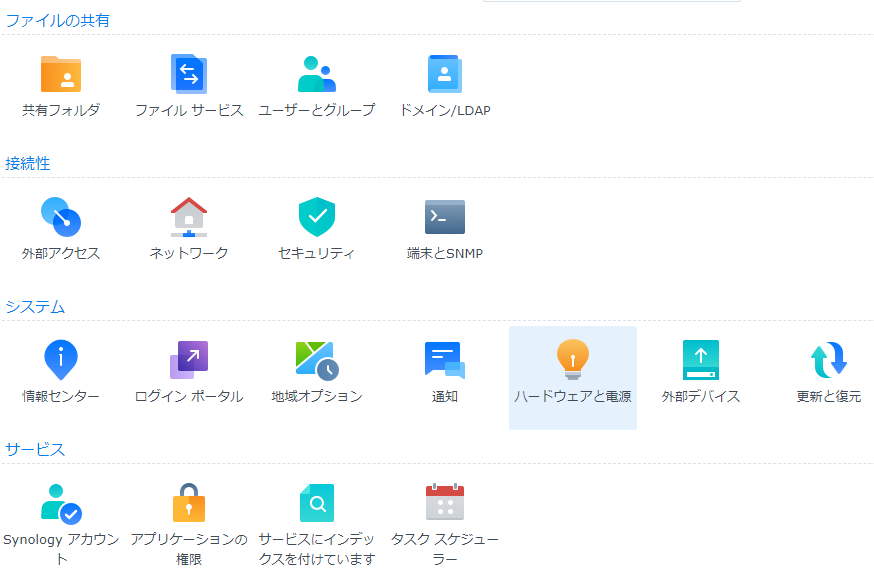The image size is (874, 588).
Task: Open the 共有フォルダ shared folder icon
Action: pyautogui.click(x=61, y=74)
